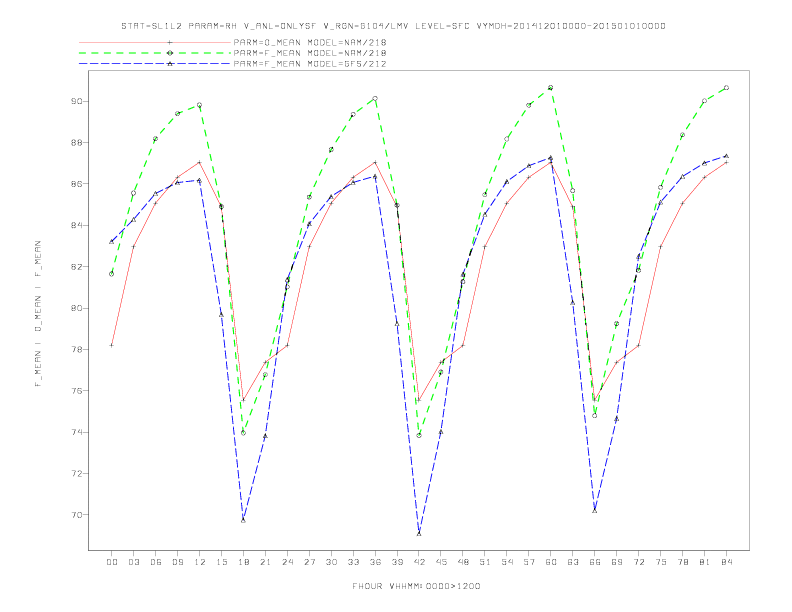Click x-axis forecast hour label 30

331,562
